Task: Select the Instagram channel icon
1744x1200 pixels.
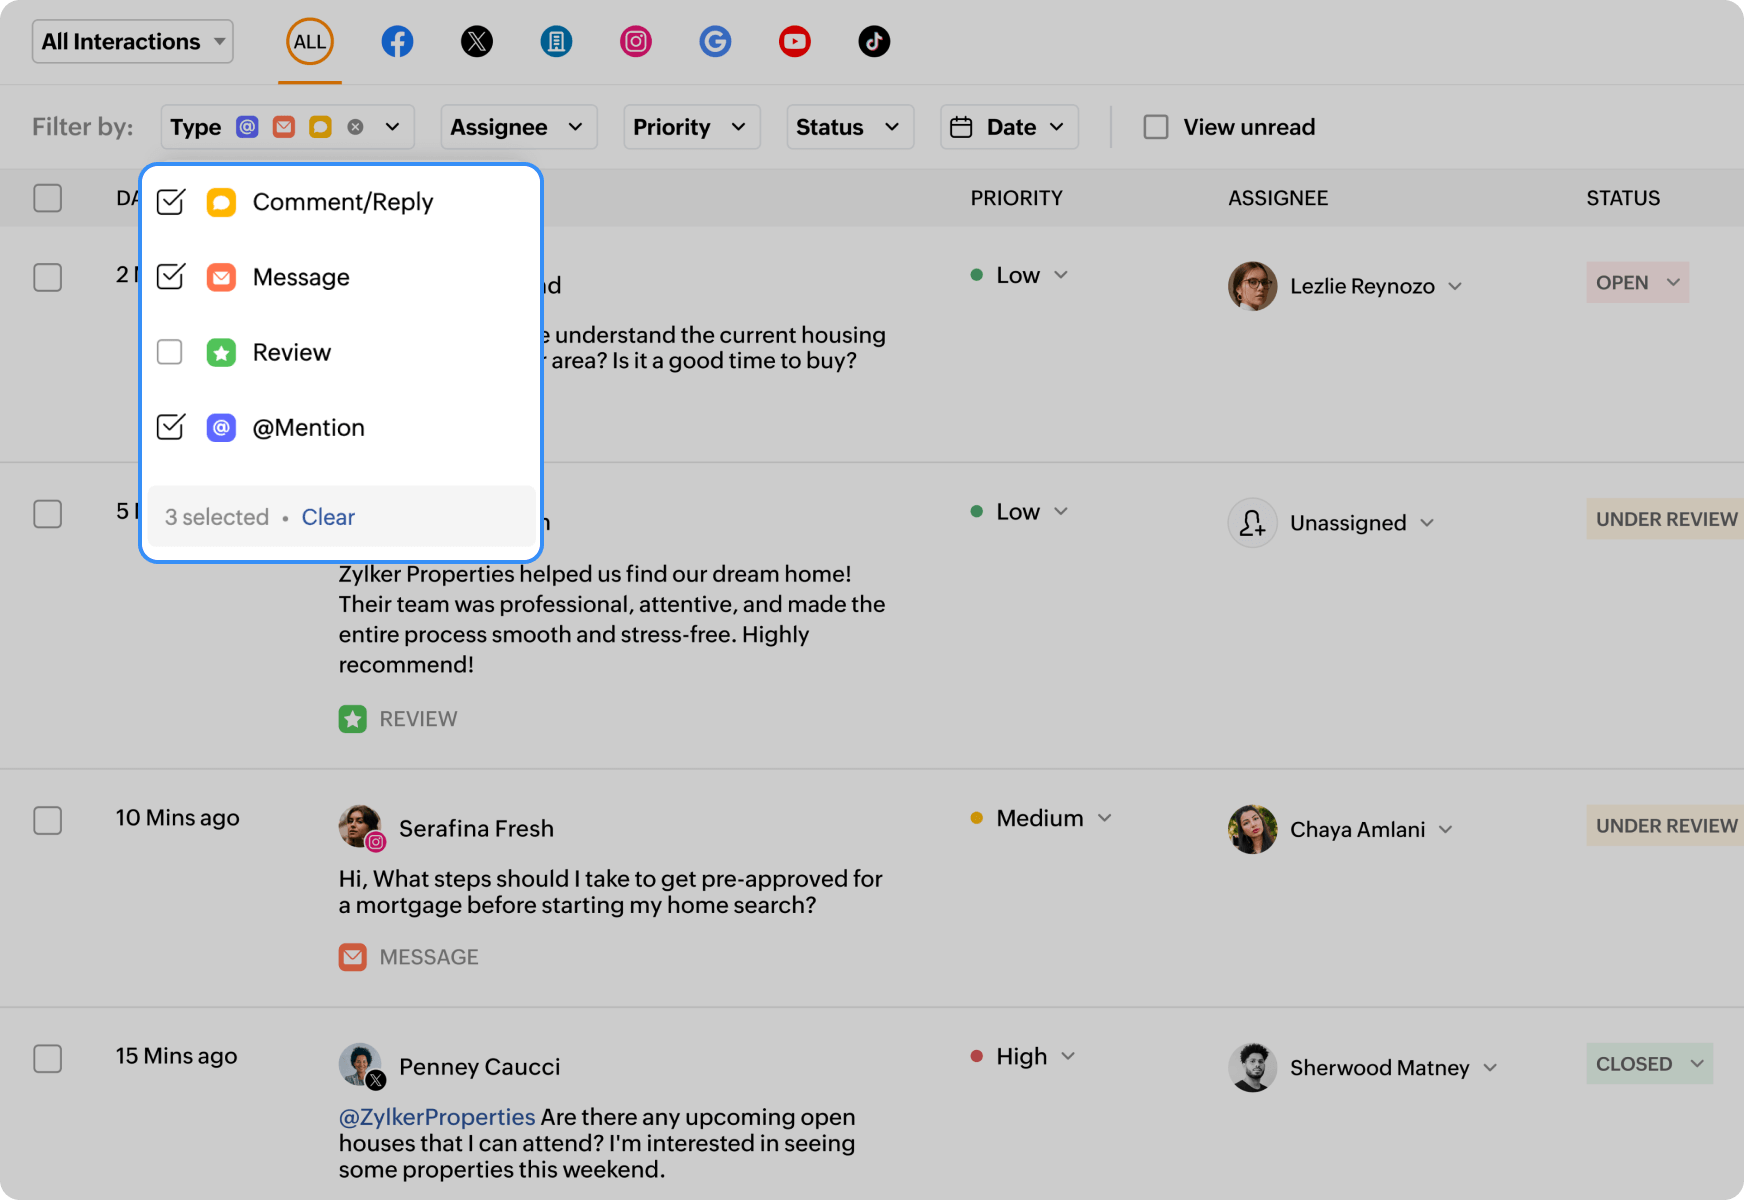Action: pyautogui.click(x=636, y=41)
